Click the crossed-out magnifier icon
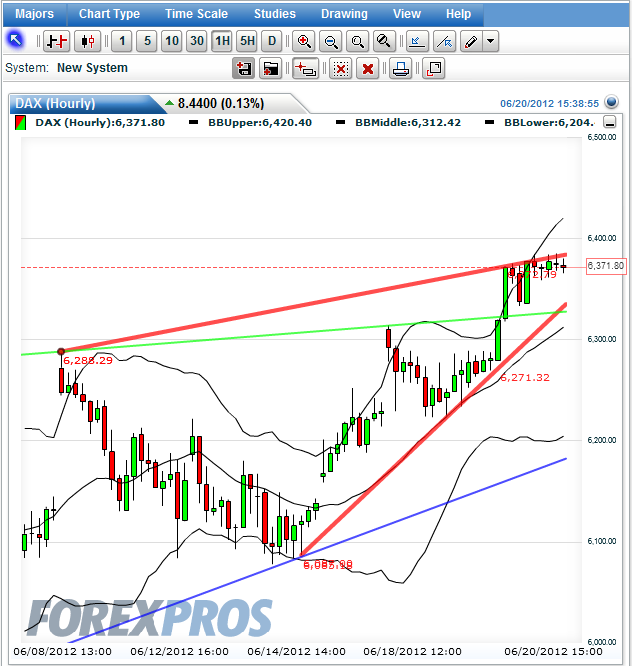 (x=384, y=41)
